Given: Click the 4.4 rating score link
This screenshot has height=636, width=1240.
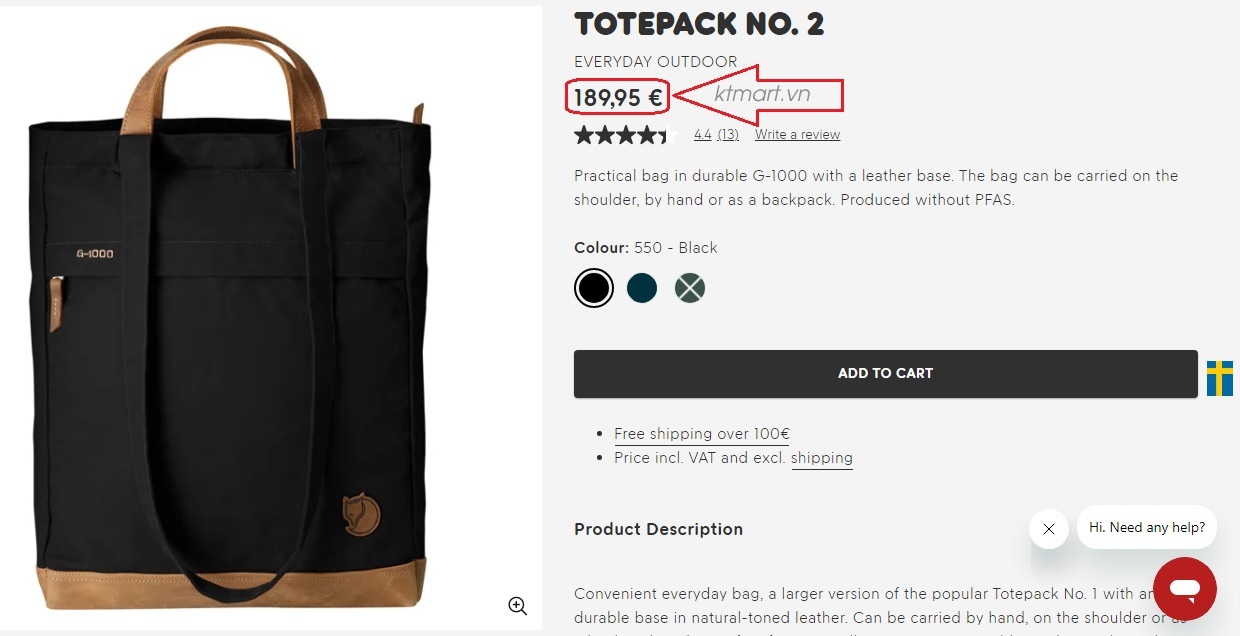Looking at the screenshot, I should (x=702, y=135).
